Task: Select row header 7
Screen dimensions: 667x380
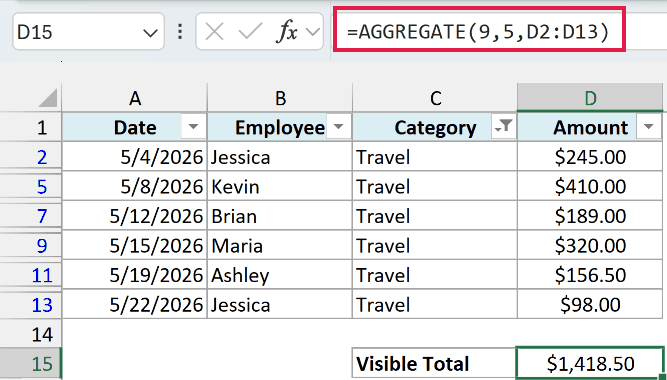Action: (x=31, y=216)
